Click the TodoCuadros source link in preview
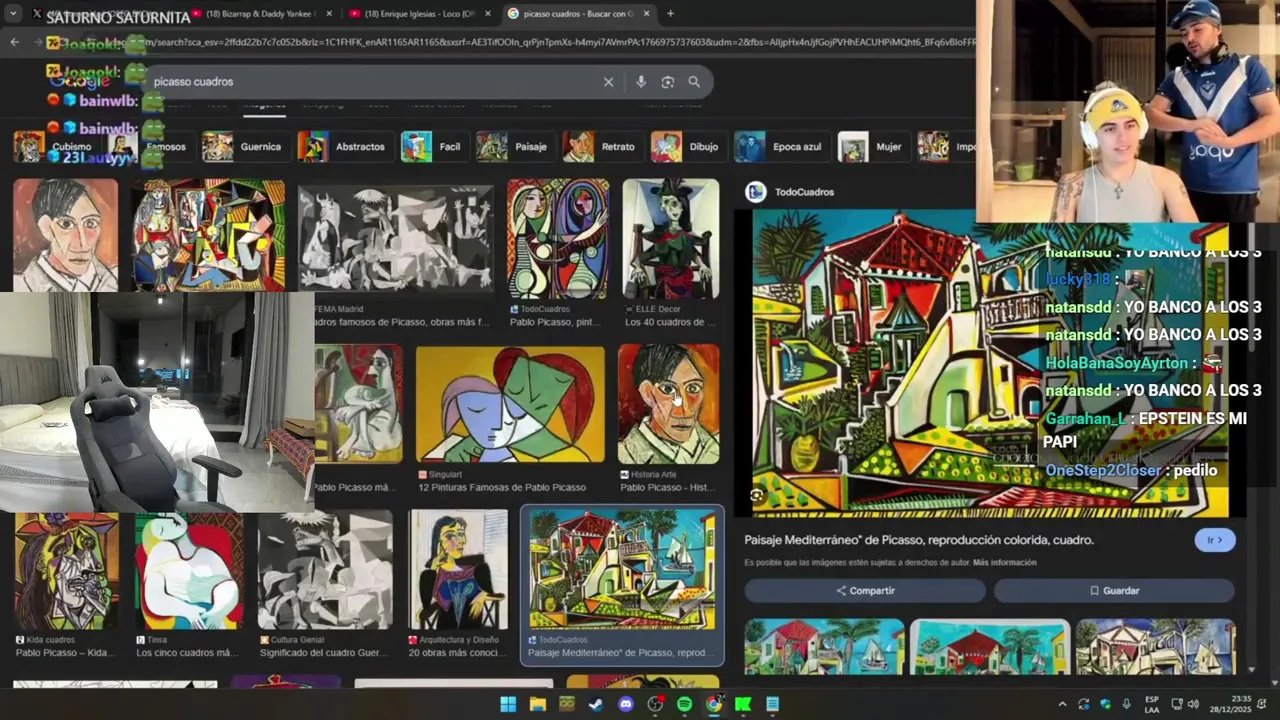 click(804, 192)
